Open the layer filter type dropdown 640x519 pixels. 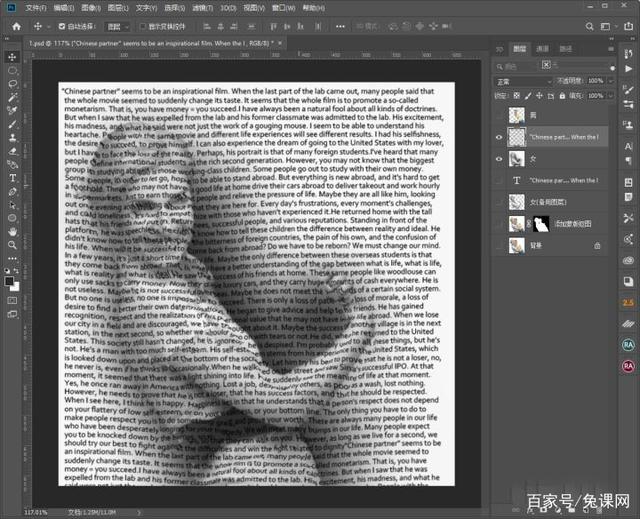click(516, 66)
